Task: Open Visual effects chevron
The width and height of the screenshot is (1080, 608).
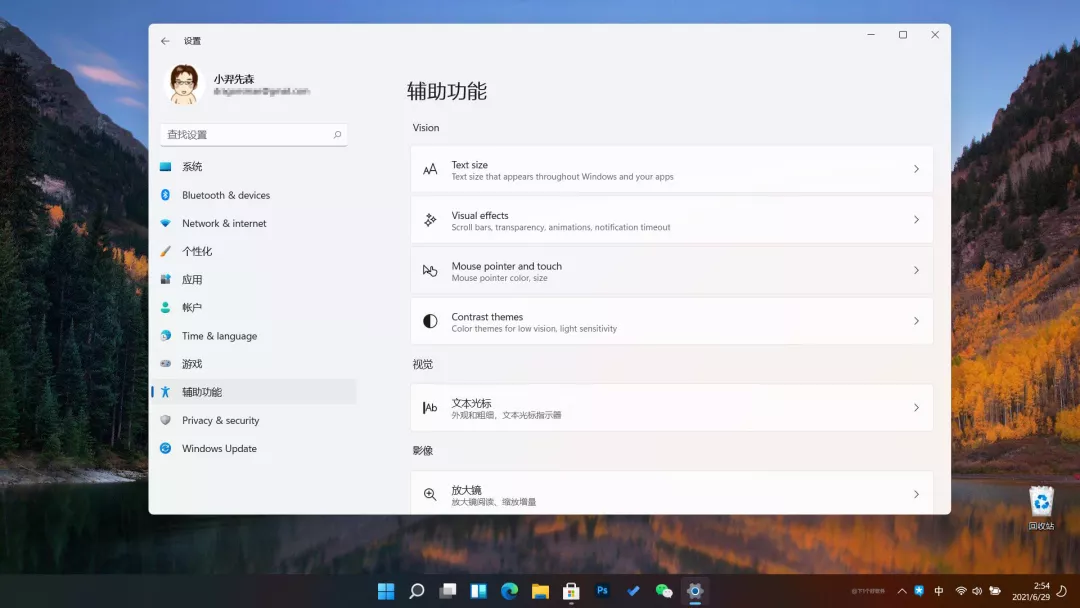Action: 916,220
